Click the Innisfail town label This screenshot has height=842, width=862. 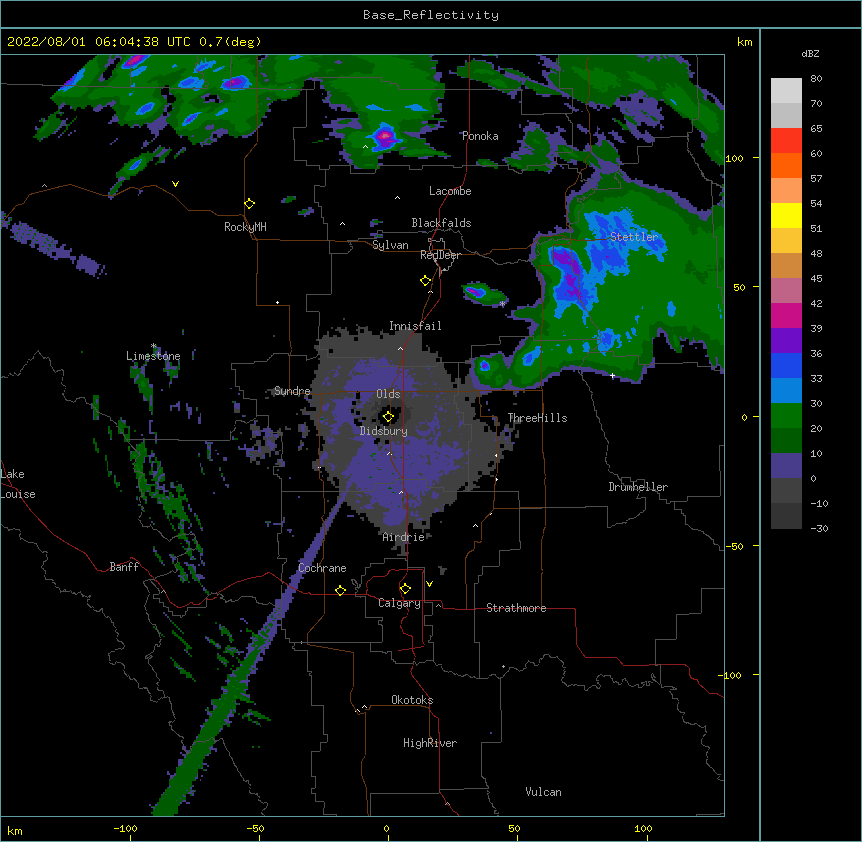click(x=415, y=326)
